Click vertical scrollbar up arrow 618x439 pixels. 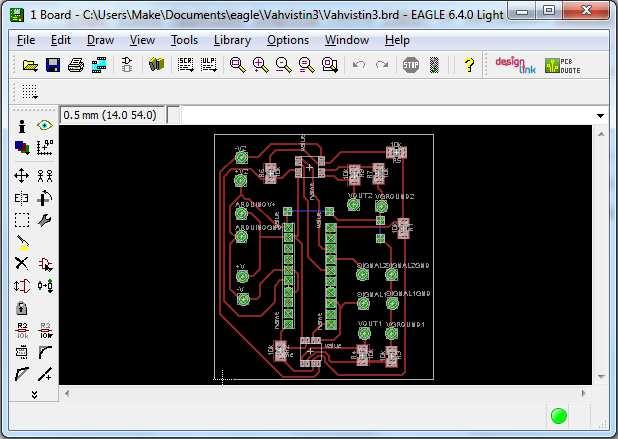tap(601, 134)
